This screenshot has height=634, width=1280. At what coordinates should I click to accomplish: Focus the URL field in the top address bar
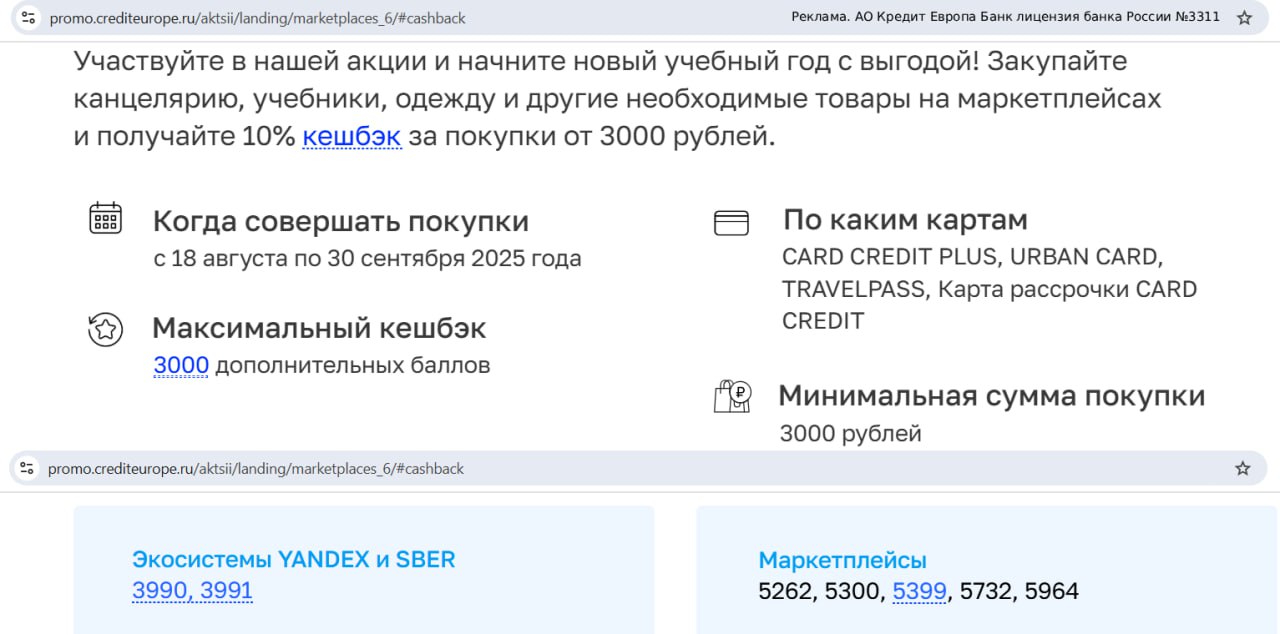pos(257,18)
